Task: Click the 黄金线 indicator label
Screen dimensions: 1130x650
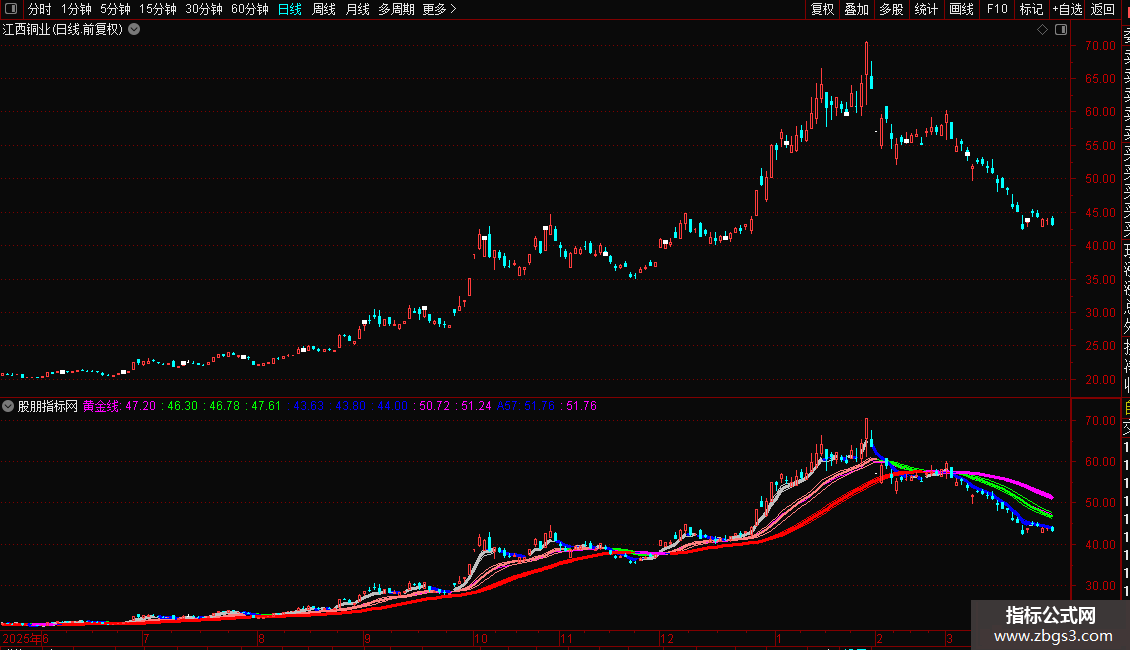Action: [101, 406]
